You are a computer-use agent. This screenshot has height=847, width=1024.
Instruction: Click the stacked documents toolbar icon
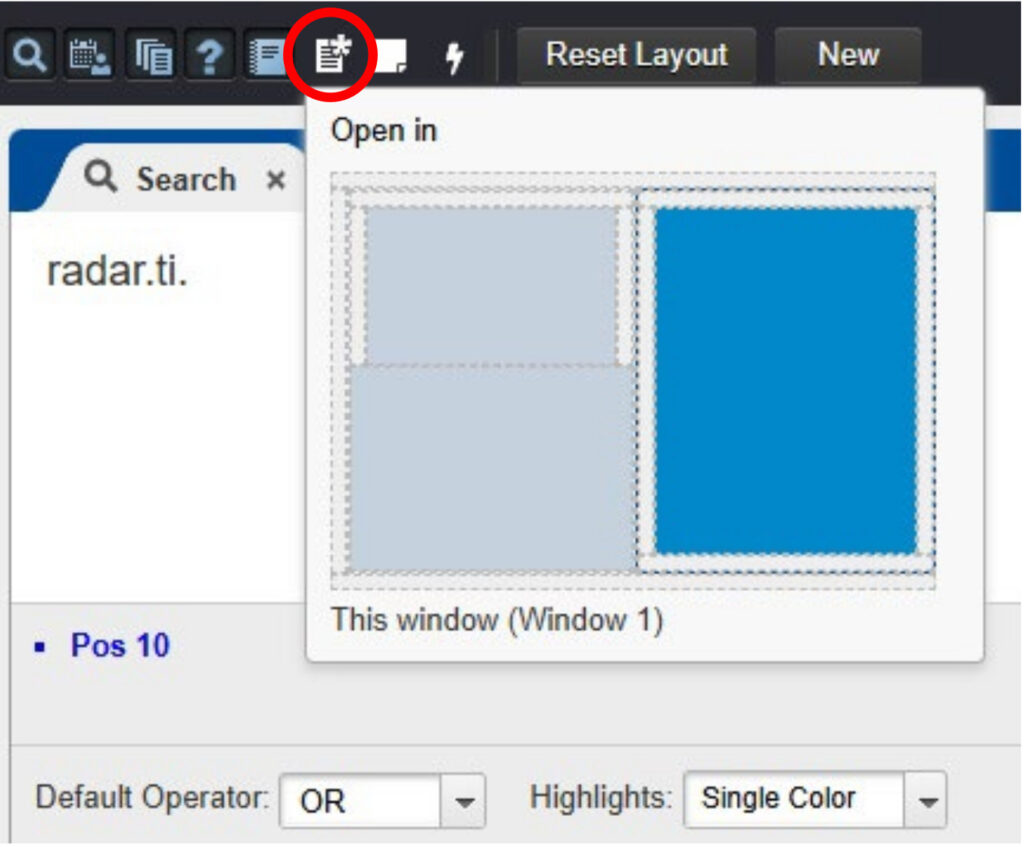coord(149,56)
